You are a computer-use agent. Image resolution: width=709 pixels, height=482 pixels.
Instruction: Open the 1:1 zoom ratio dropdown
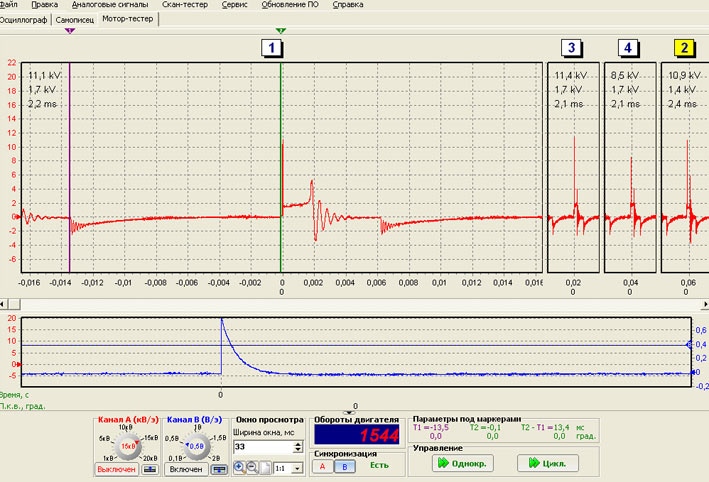pyautogui.click(x=297, y=468)
